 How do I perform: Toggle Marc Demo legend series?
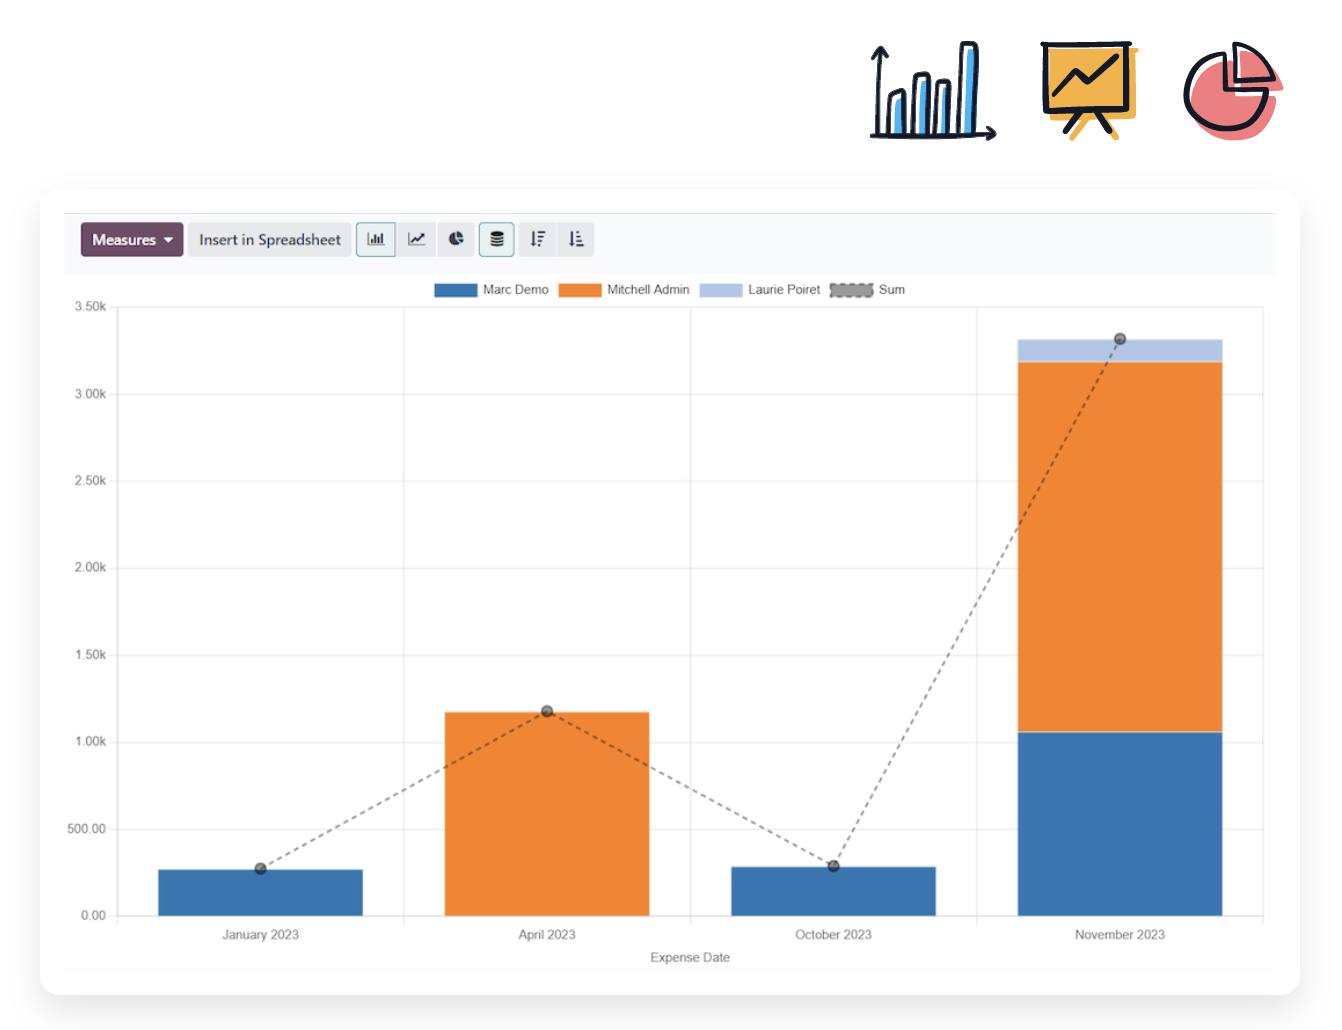(492, 290)
